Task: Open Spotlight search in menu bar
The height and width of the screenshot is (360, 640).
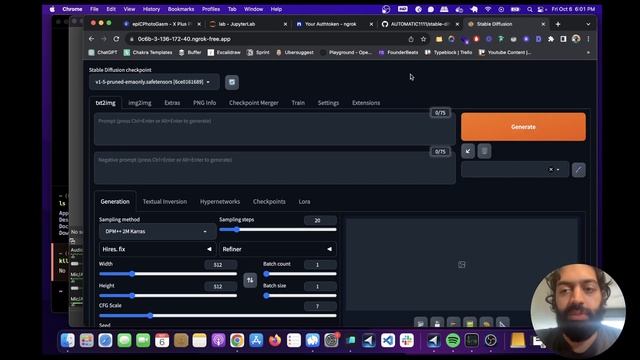Action: [529, 9]
